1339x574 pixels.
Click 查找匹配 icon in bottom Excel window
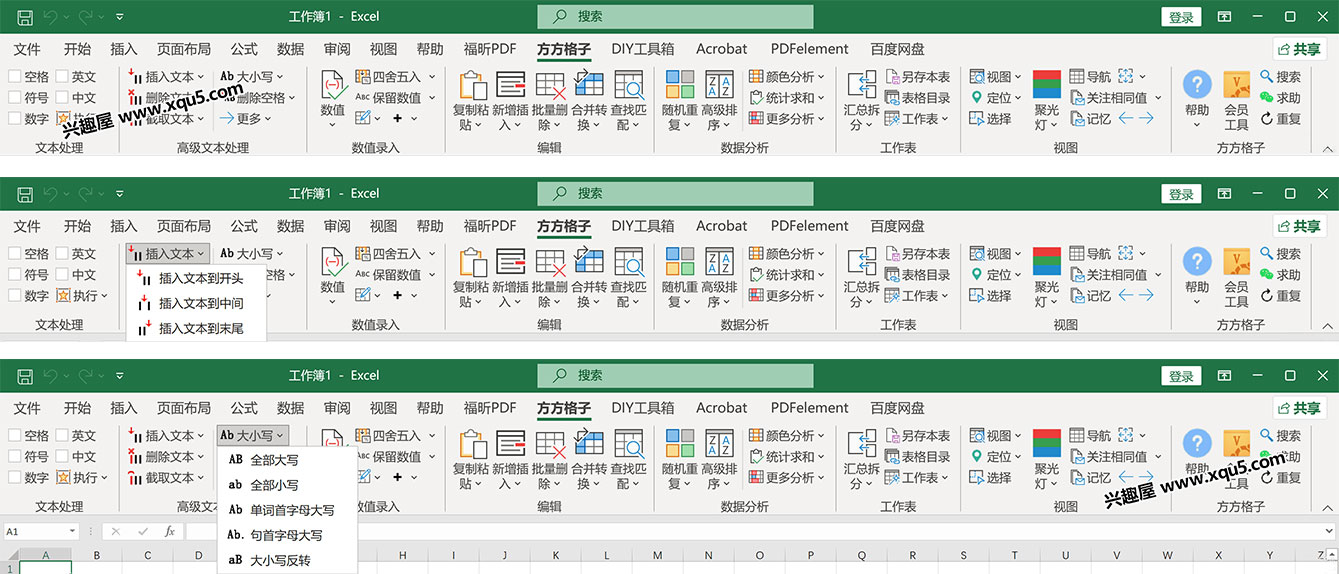(629, 444)
